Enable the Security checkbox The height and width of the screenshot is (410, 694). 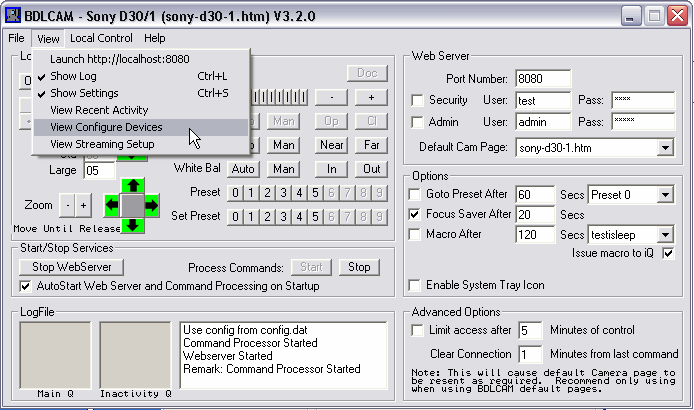pyautogui.click(x=417, y=100)
